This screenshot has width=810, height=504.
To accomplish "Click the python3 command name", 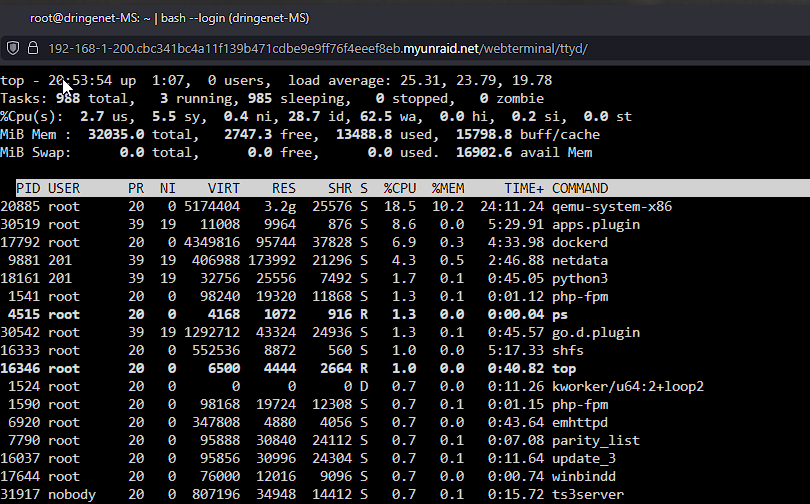I will tap(580, 279).
